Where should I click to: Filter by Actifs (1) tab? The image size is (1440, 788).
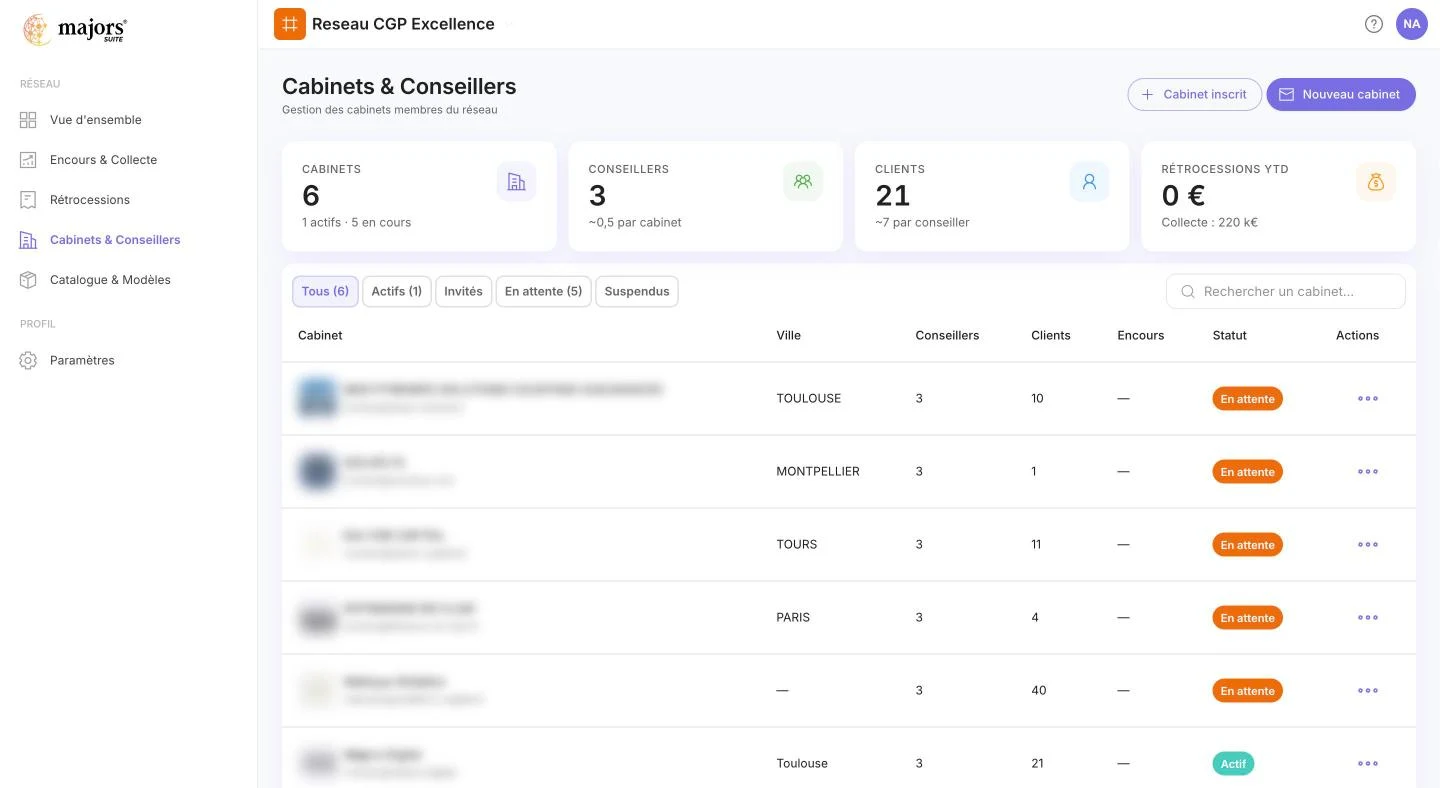point(397,291)
